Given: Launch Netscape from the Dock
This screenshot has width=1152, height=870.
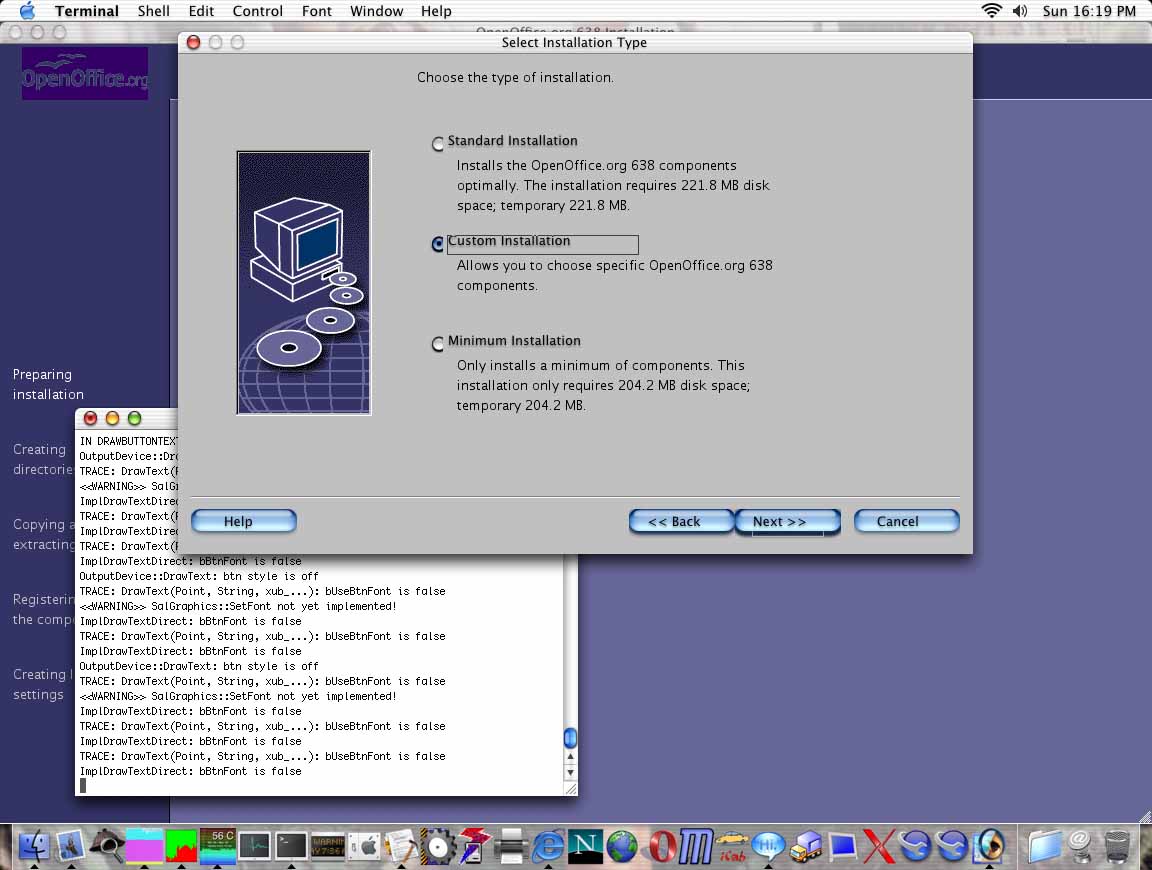Looking at the screenshot, I should pyautogui.click(x=585, y=846).
